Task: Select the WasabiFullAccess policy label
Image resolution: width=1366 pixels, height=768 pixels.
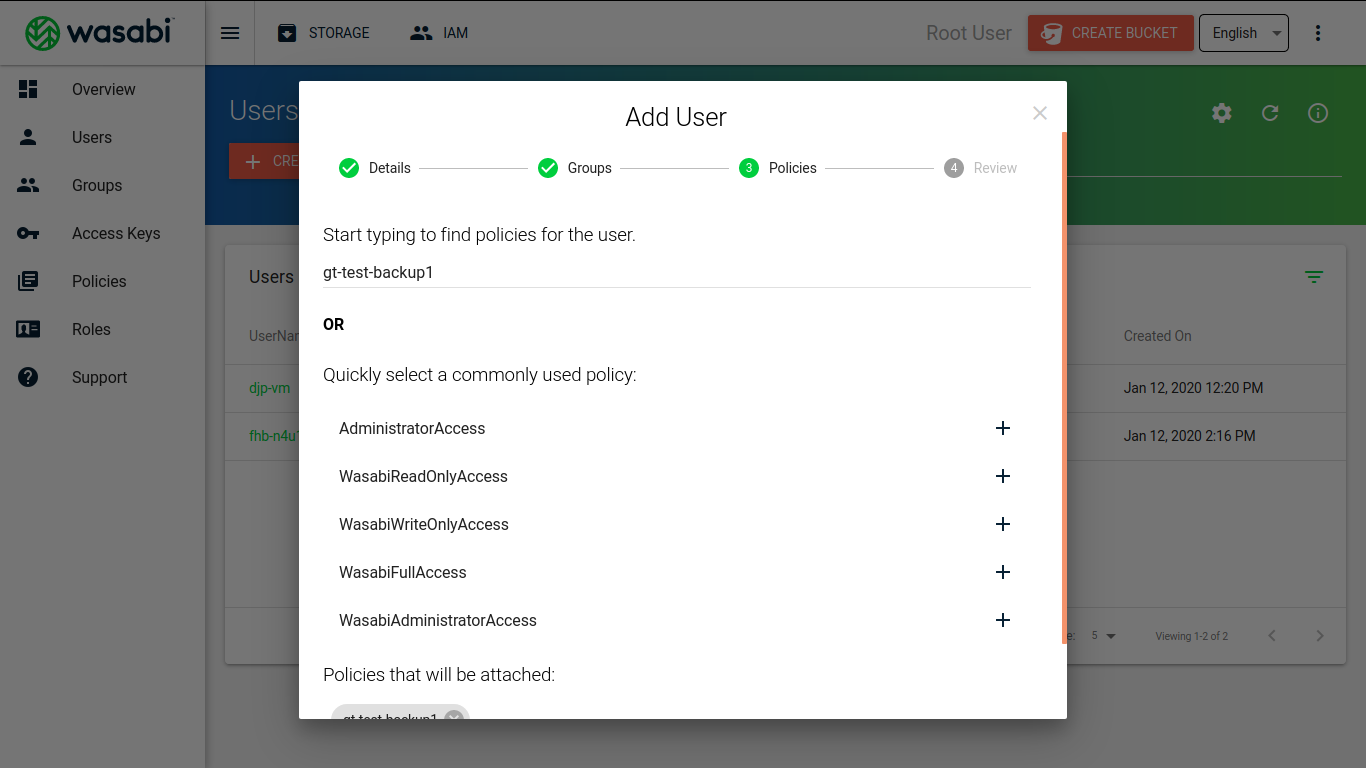Action: coord(403,572)
